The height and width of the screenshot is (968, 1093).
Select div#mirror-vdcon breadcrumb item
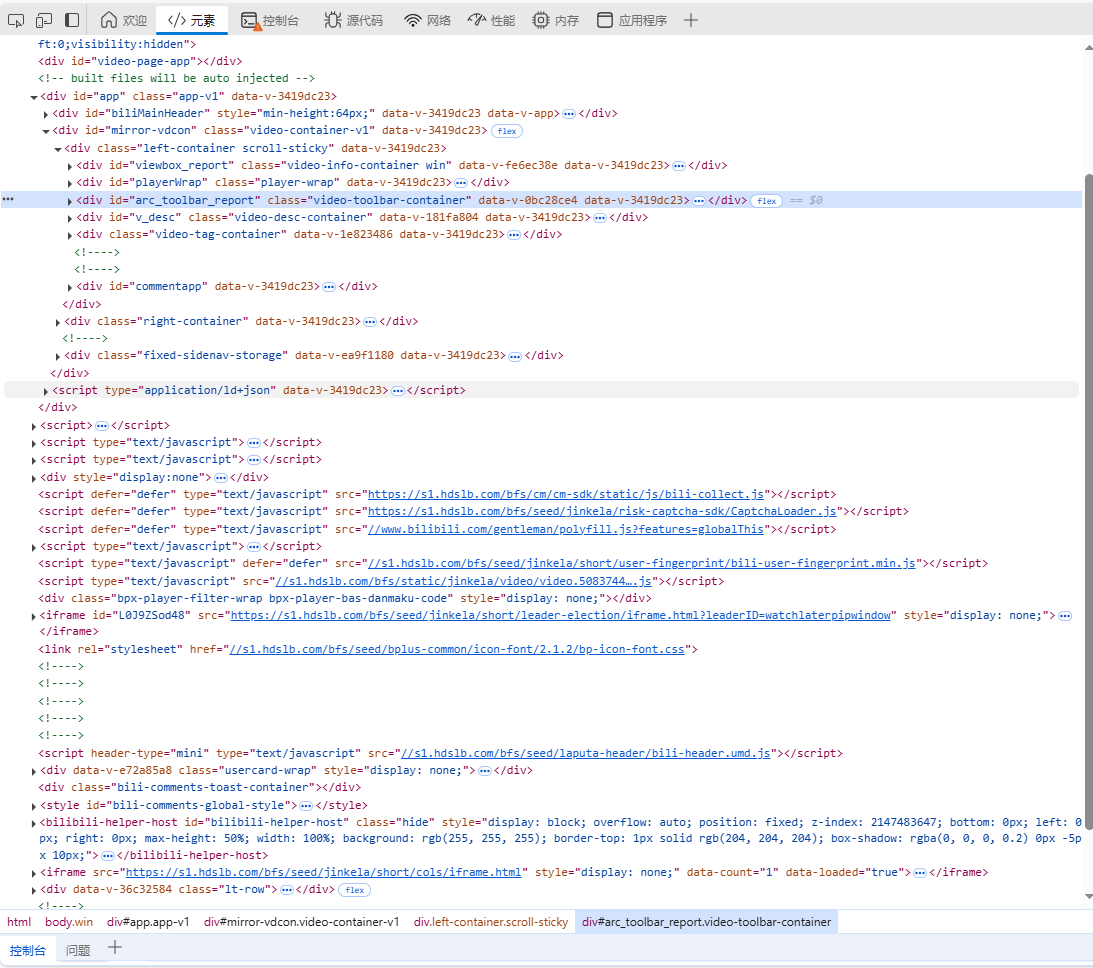(x=301, y=922)
